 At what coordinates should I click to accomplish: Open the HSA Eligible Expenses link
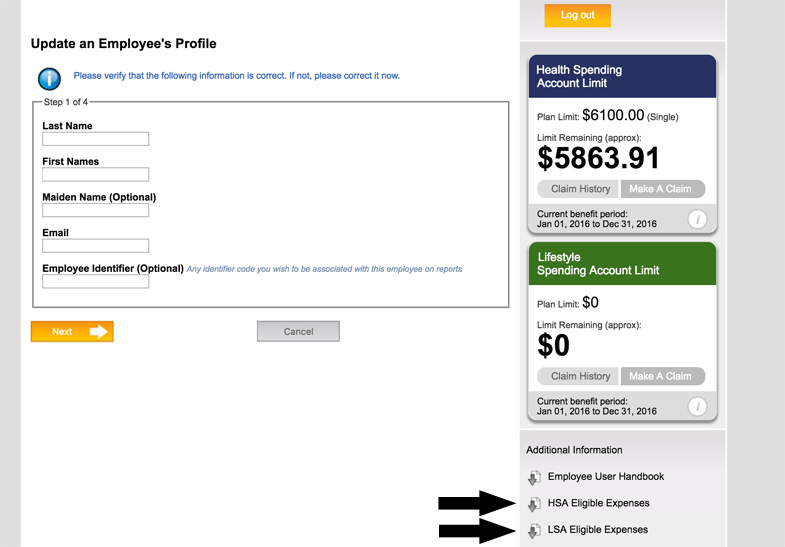[598, 503]
